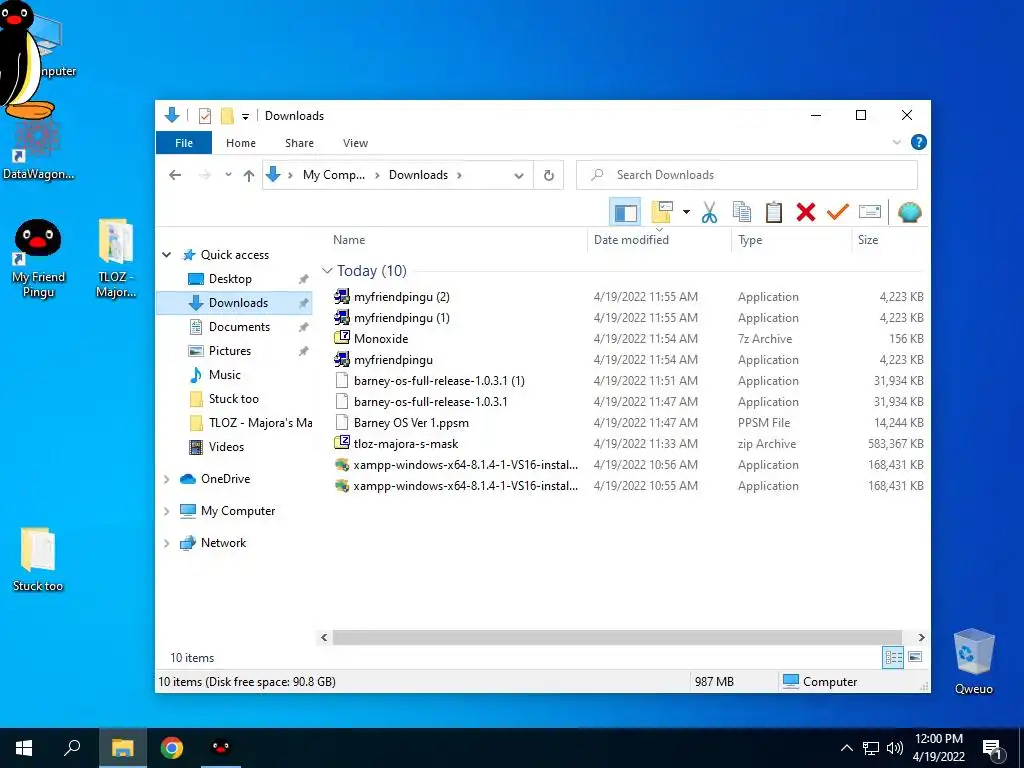1024x768 pixels.
Task: Click the Copy toolbar icon
Action: click(742, 212)
